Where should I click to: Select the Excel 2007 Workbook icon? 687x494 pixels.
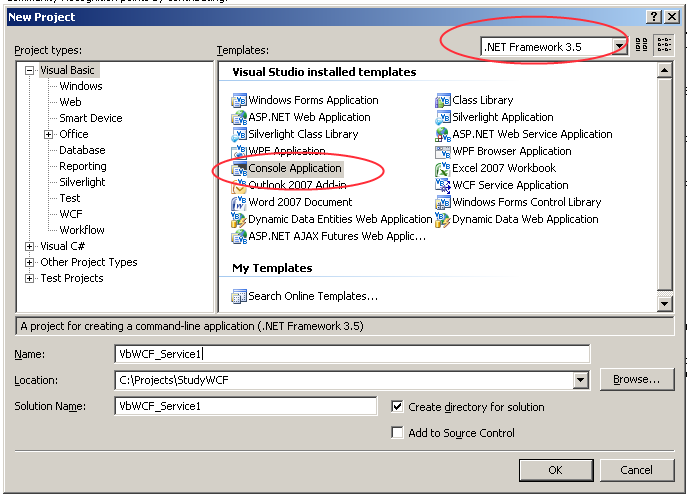(x=443, y=168)
